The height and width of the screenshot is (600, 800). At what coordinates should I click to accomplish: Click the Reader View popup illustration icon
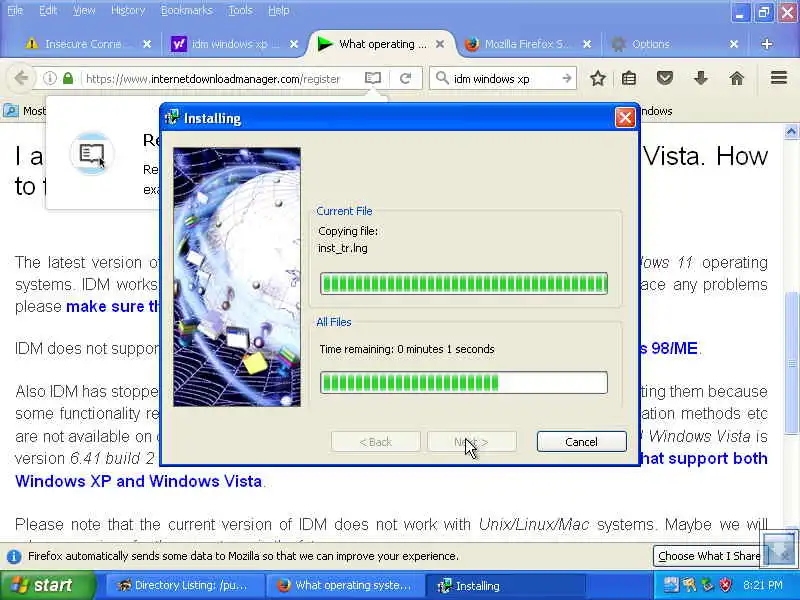92,154
